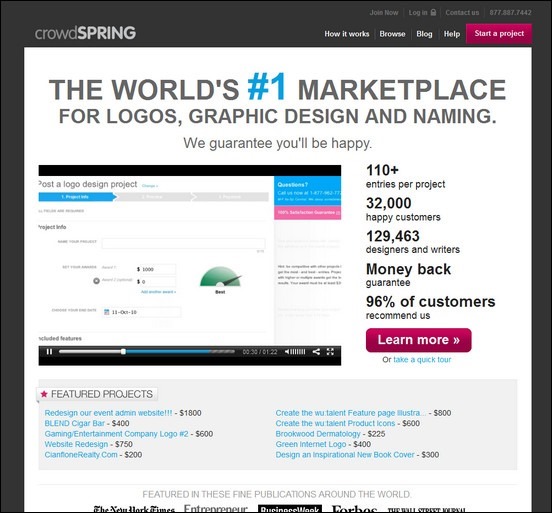Open the BLEND Cigar Bar project
Image resolution: width=552 pixels, height=513 pixels.
click(75, 423)
